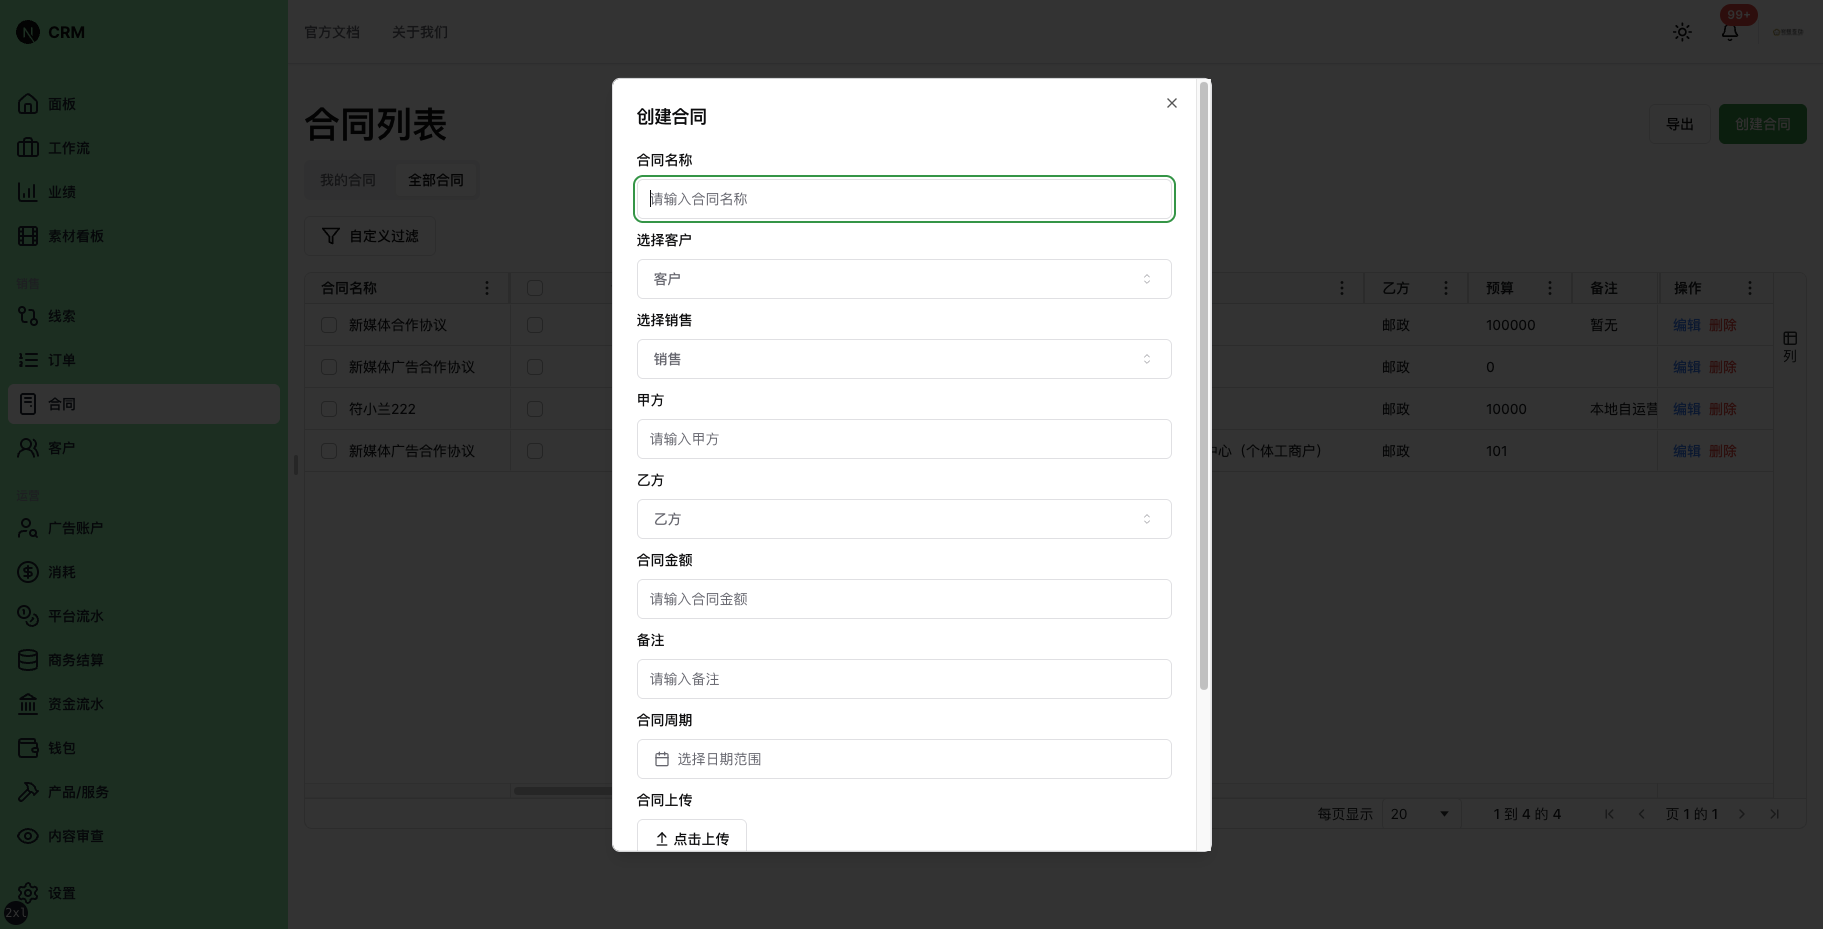
Task: Open the 乙方 party dropdown
Action: (x=903, y=519)
